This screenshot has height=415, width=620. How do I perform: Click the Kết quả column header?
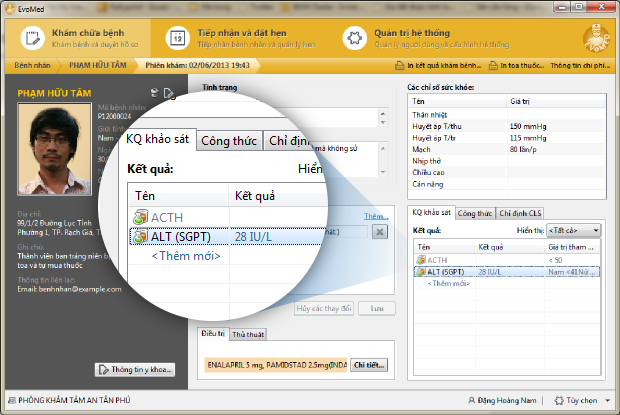(x=510, y=247)
